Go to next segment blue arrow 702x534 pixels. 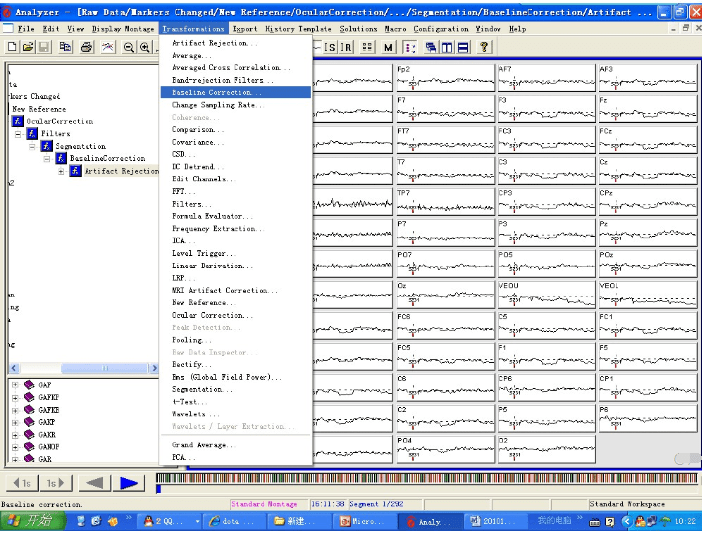128,483
